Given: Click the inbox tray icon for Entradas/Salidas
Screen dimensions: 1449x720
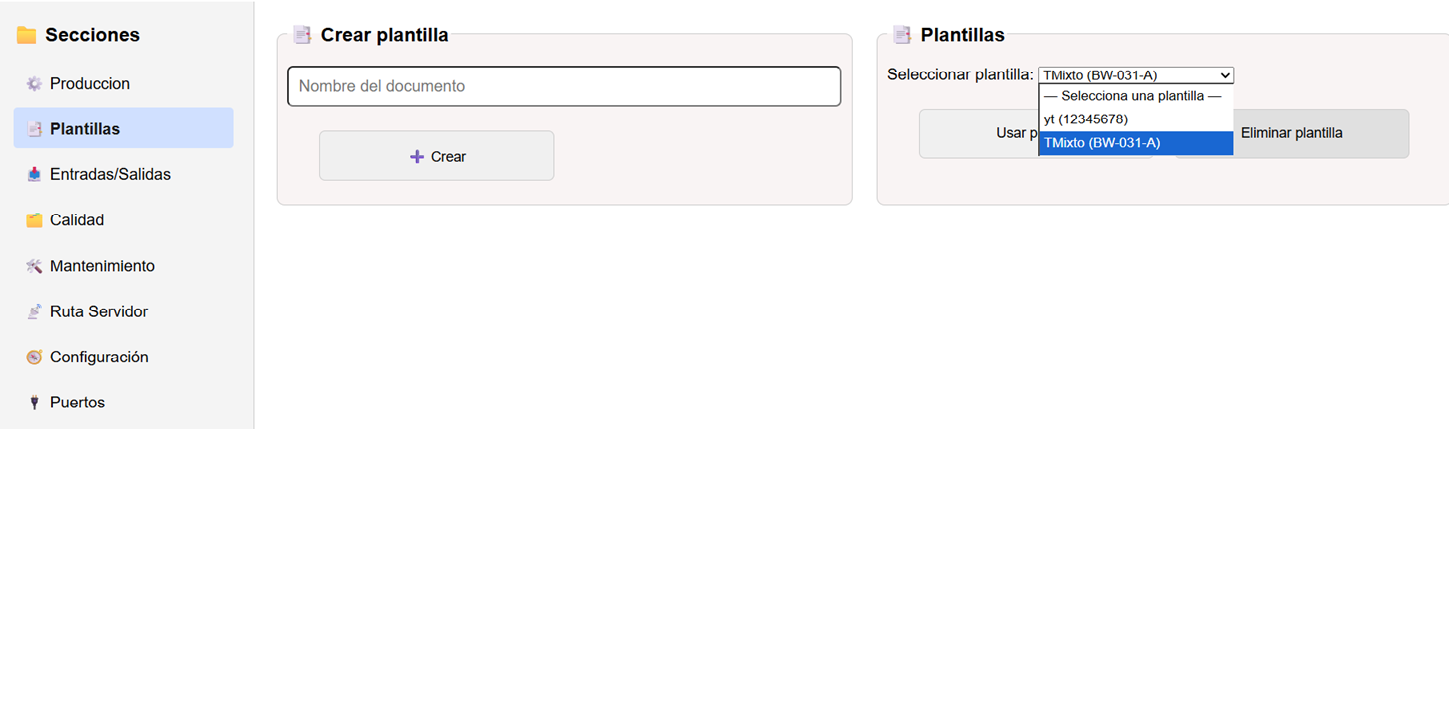Looking at the screenshot, I should pos(33,174).
